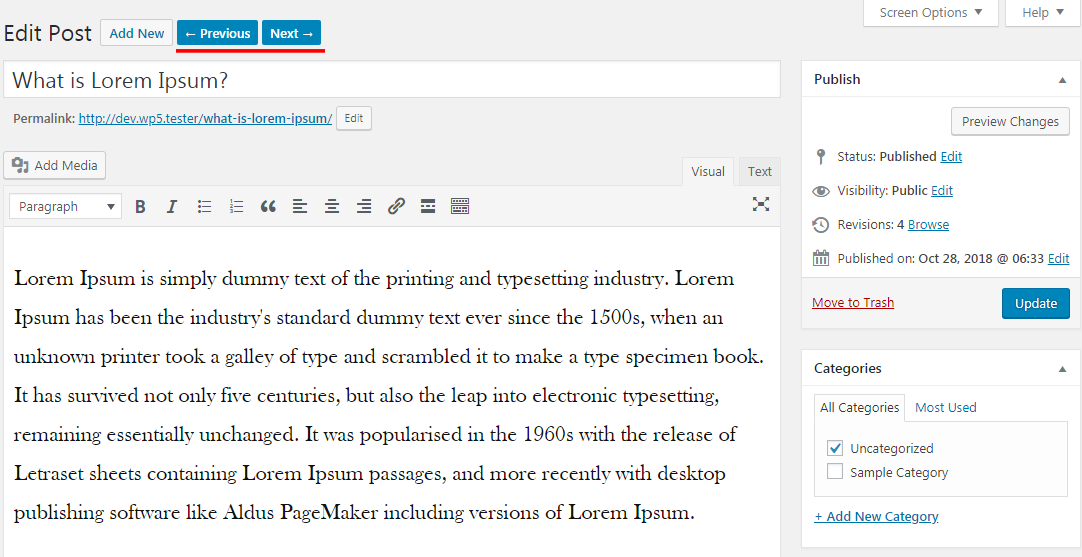Insert a bulleted list
The width and height of the screenshot is (1082, 557).
point(204,206)
